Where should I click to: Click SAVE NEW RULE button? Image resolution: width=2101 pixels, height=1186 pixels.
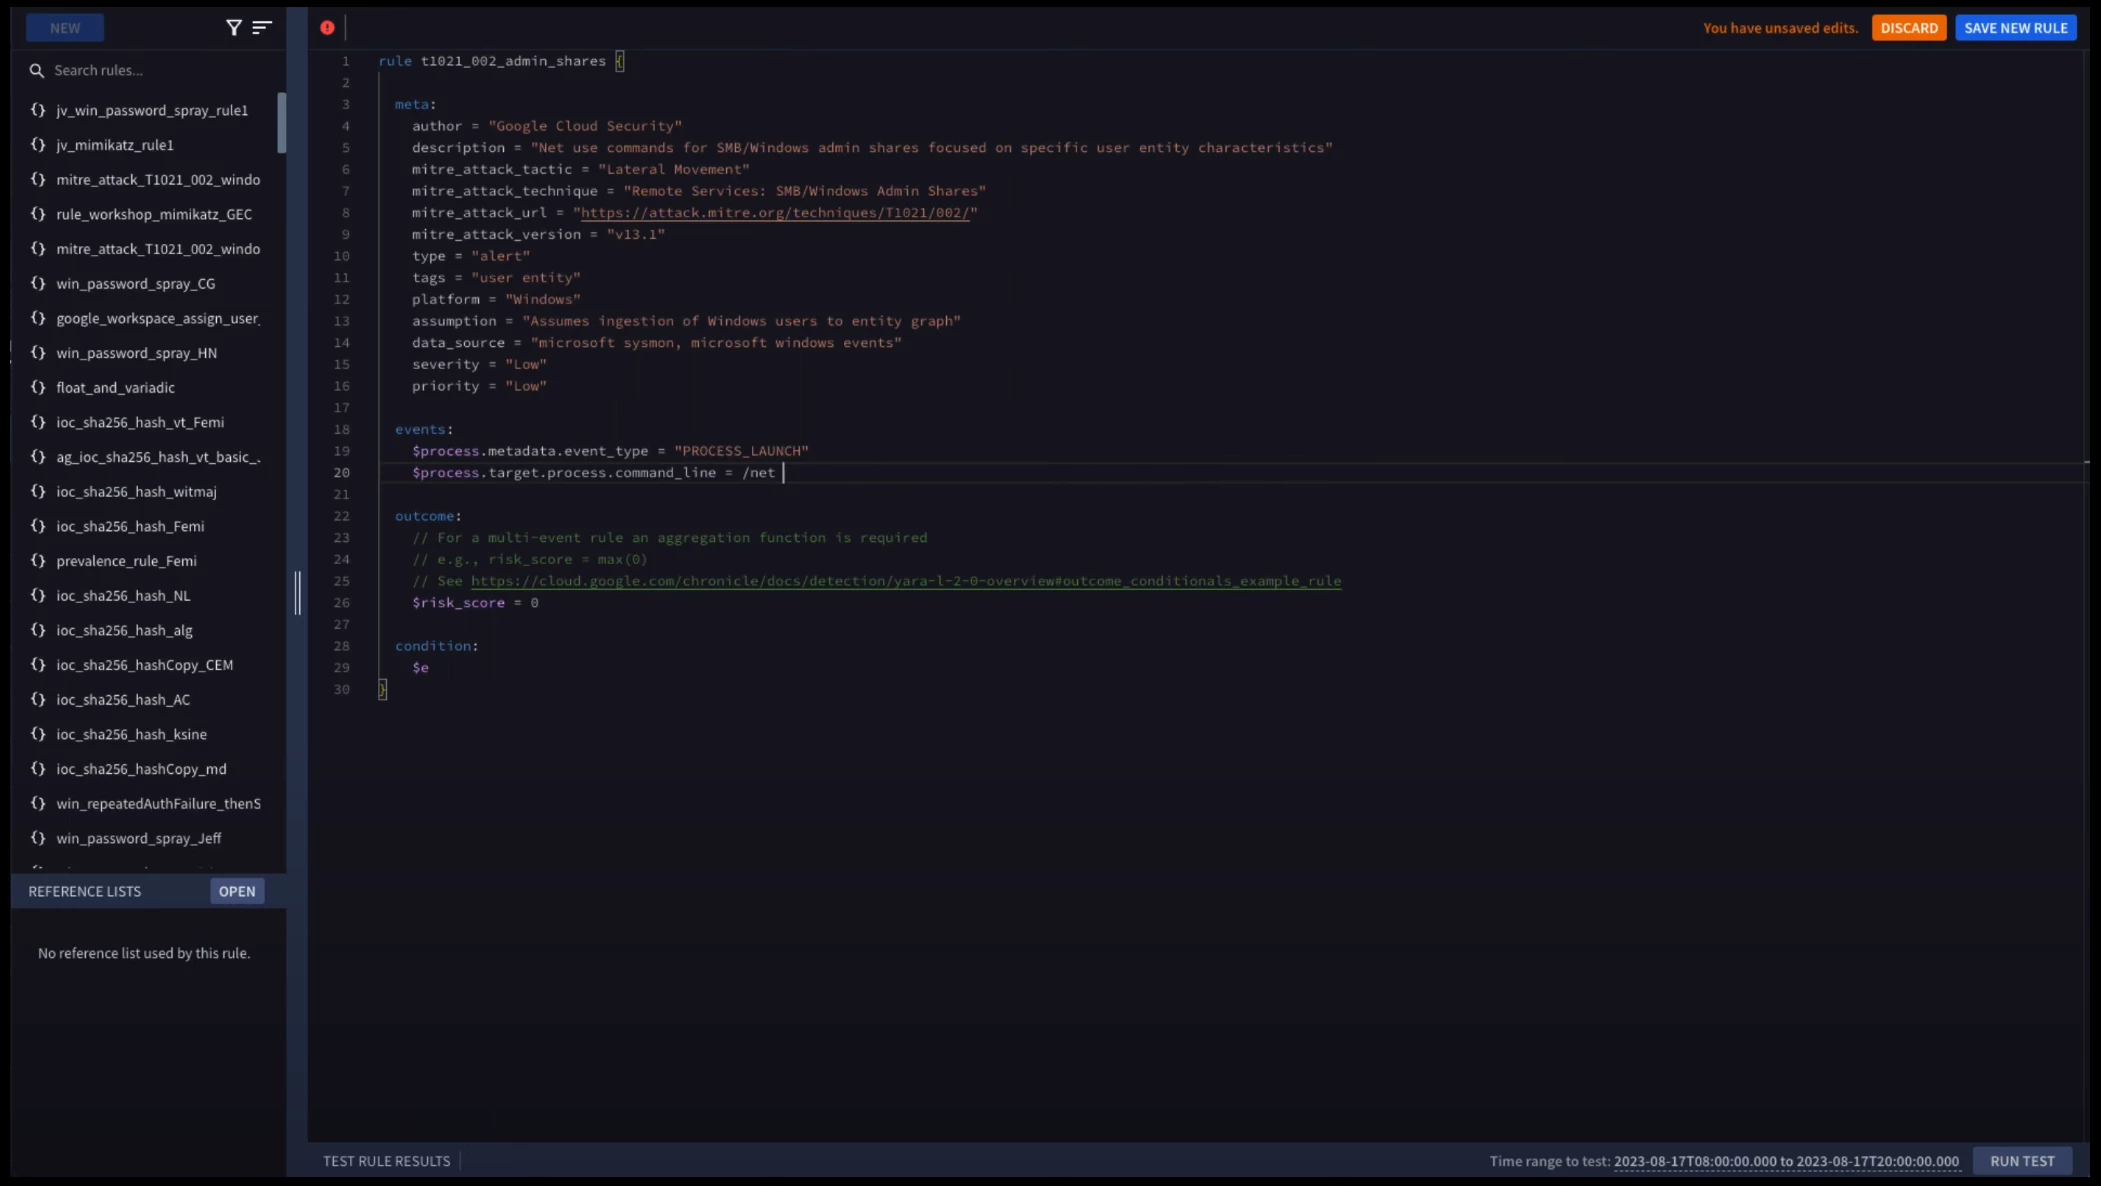pos(2016,28)
